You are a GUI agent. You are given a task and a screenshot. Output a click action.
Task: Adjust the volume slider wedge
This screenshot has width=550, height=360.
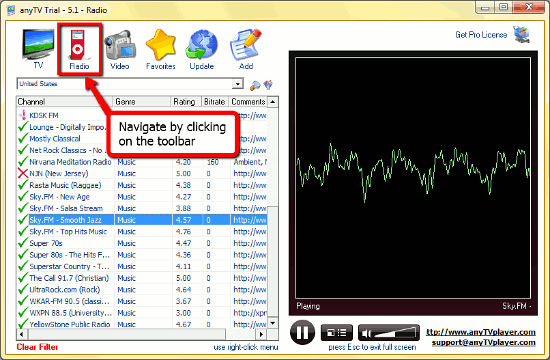click(395, 333)
